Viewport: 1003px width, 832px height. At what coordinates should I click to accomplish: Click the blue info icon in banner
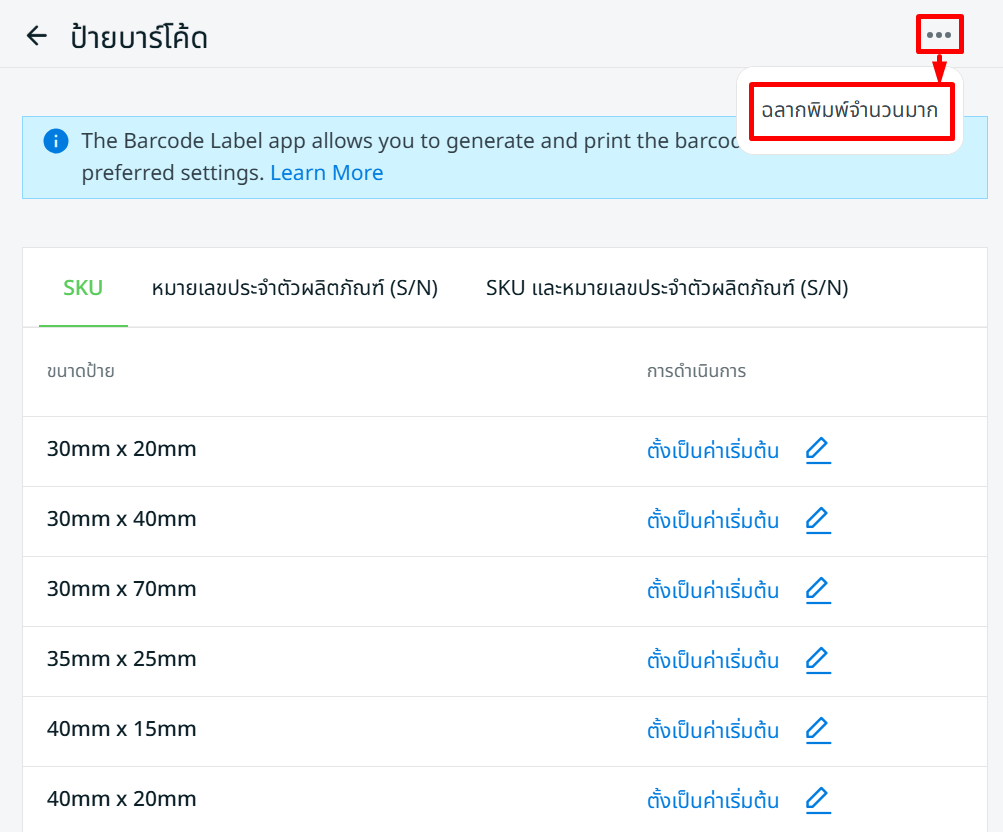point(56,141)
